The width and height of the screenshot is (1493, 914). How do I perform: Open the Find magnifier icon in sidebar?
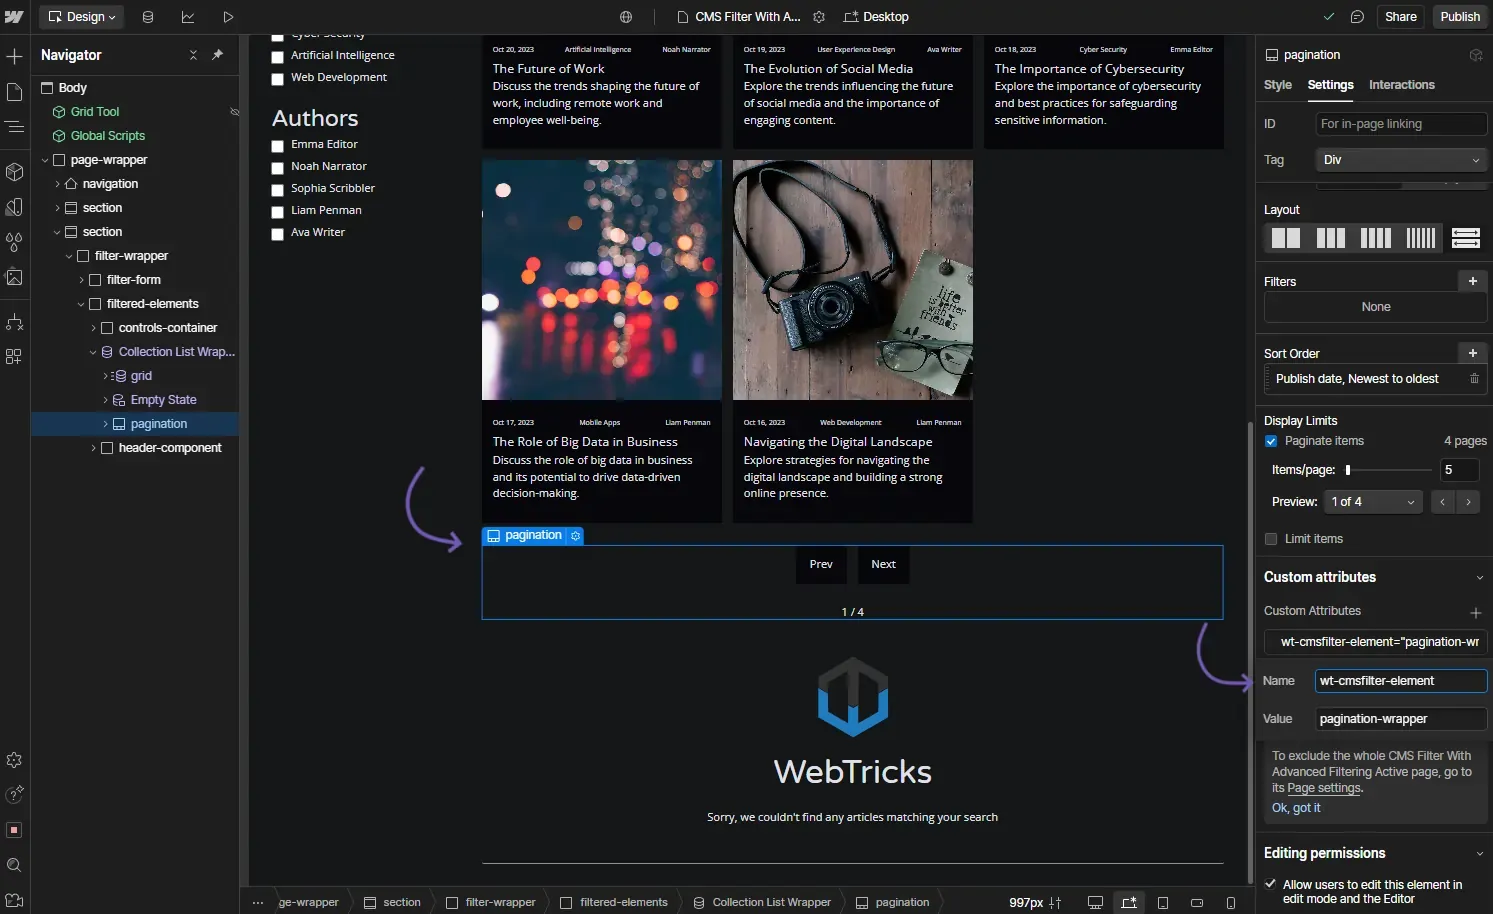pos(14,865)
